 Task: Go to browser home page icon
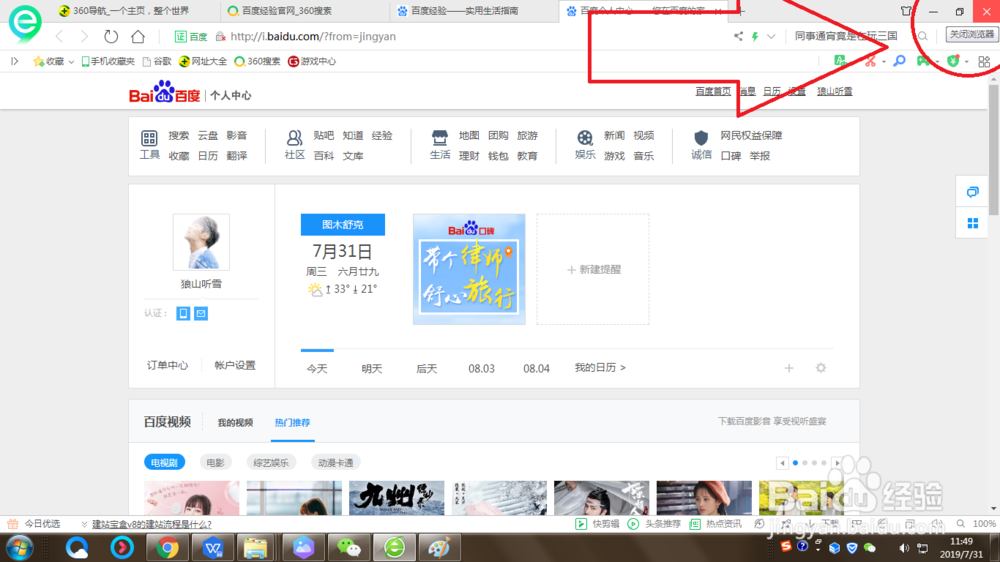click(138, 36)
